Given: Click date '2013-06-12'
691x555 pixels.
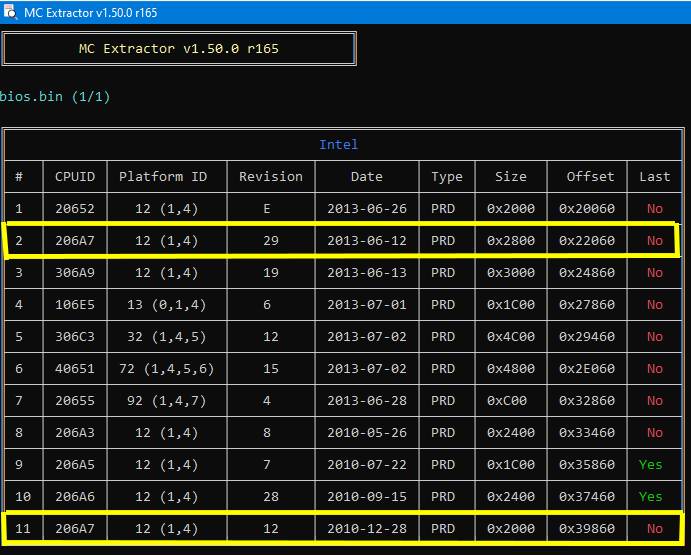Looking at the screenshot, I should point(367,241).
